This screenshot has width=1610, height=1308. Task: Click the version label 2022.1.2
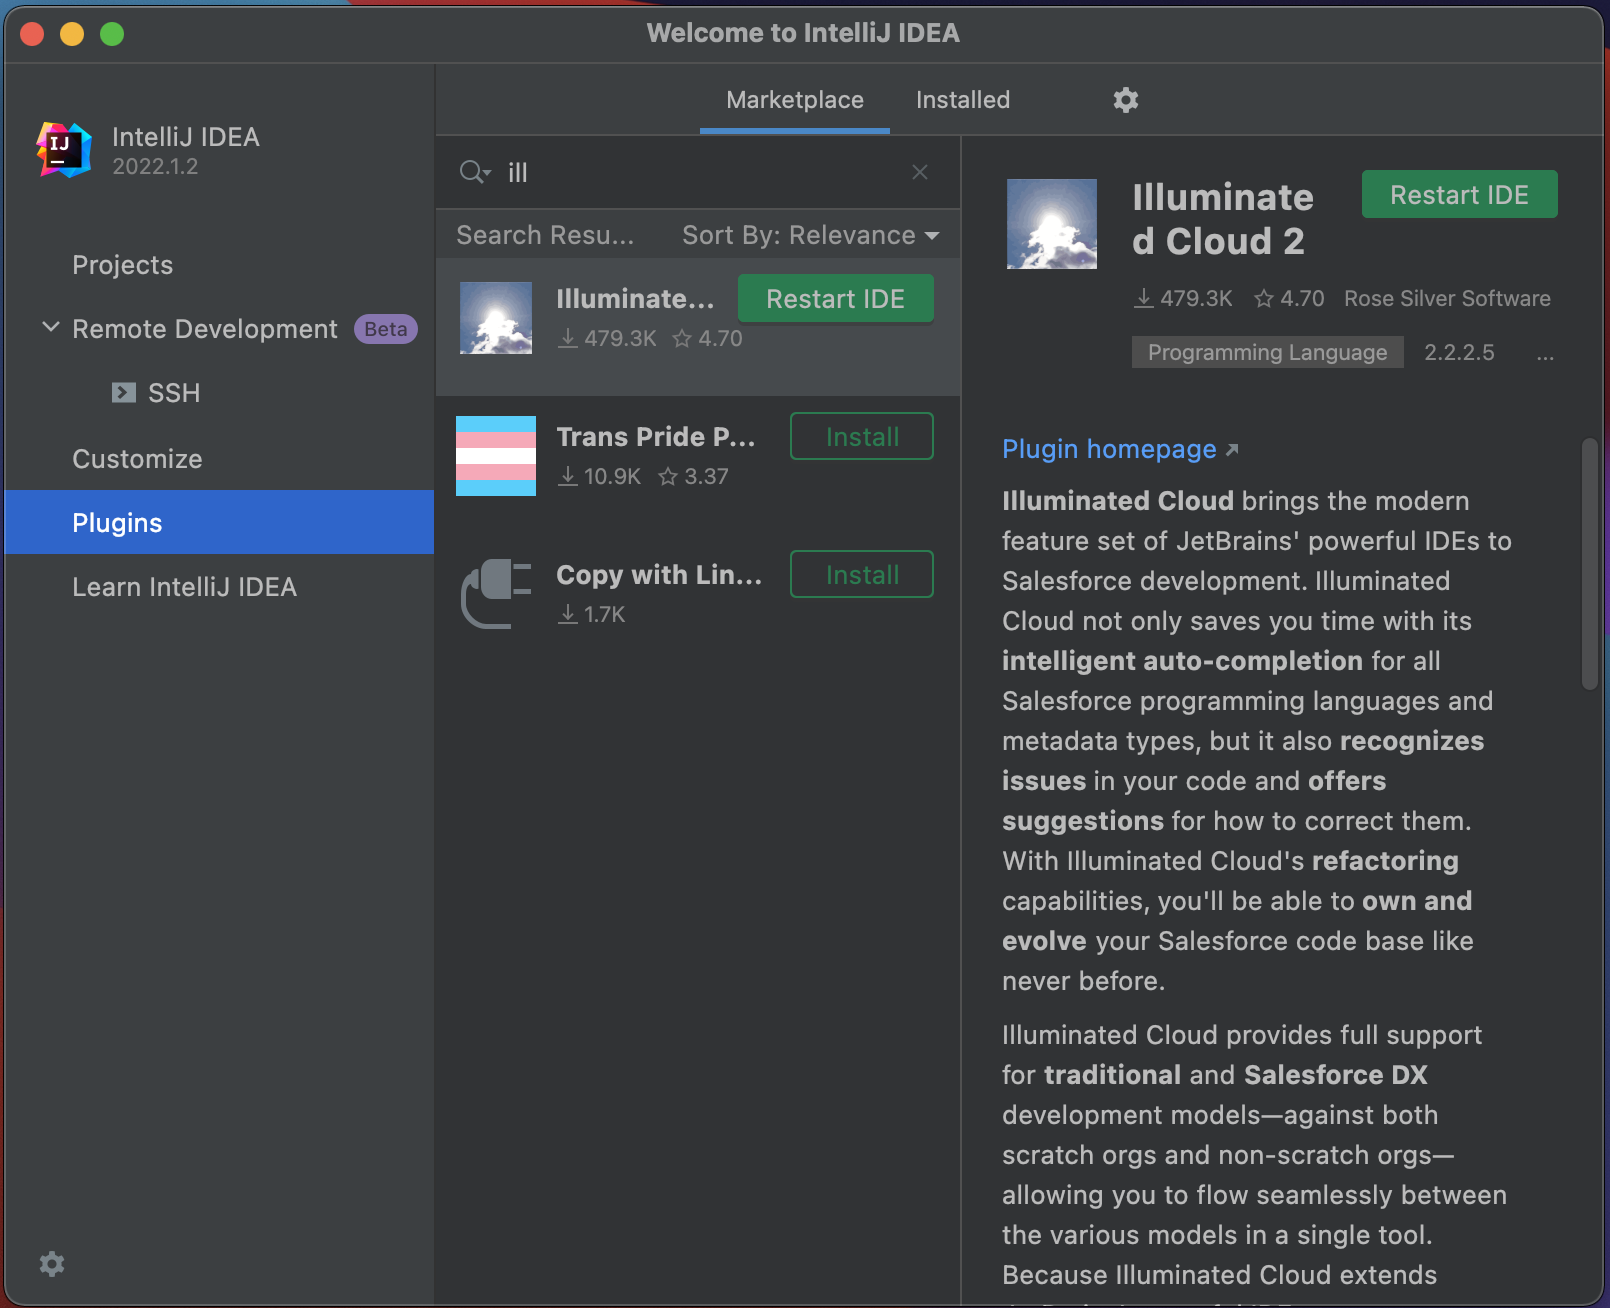click(x=155, y=166)
